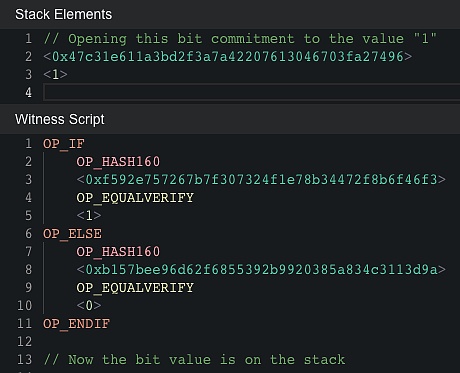Click the second OP_EQUALVERIFY on line 9
The image size is (460, 373).
coord(135,288)
